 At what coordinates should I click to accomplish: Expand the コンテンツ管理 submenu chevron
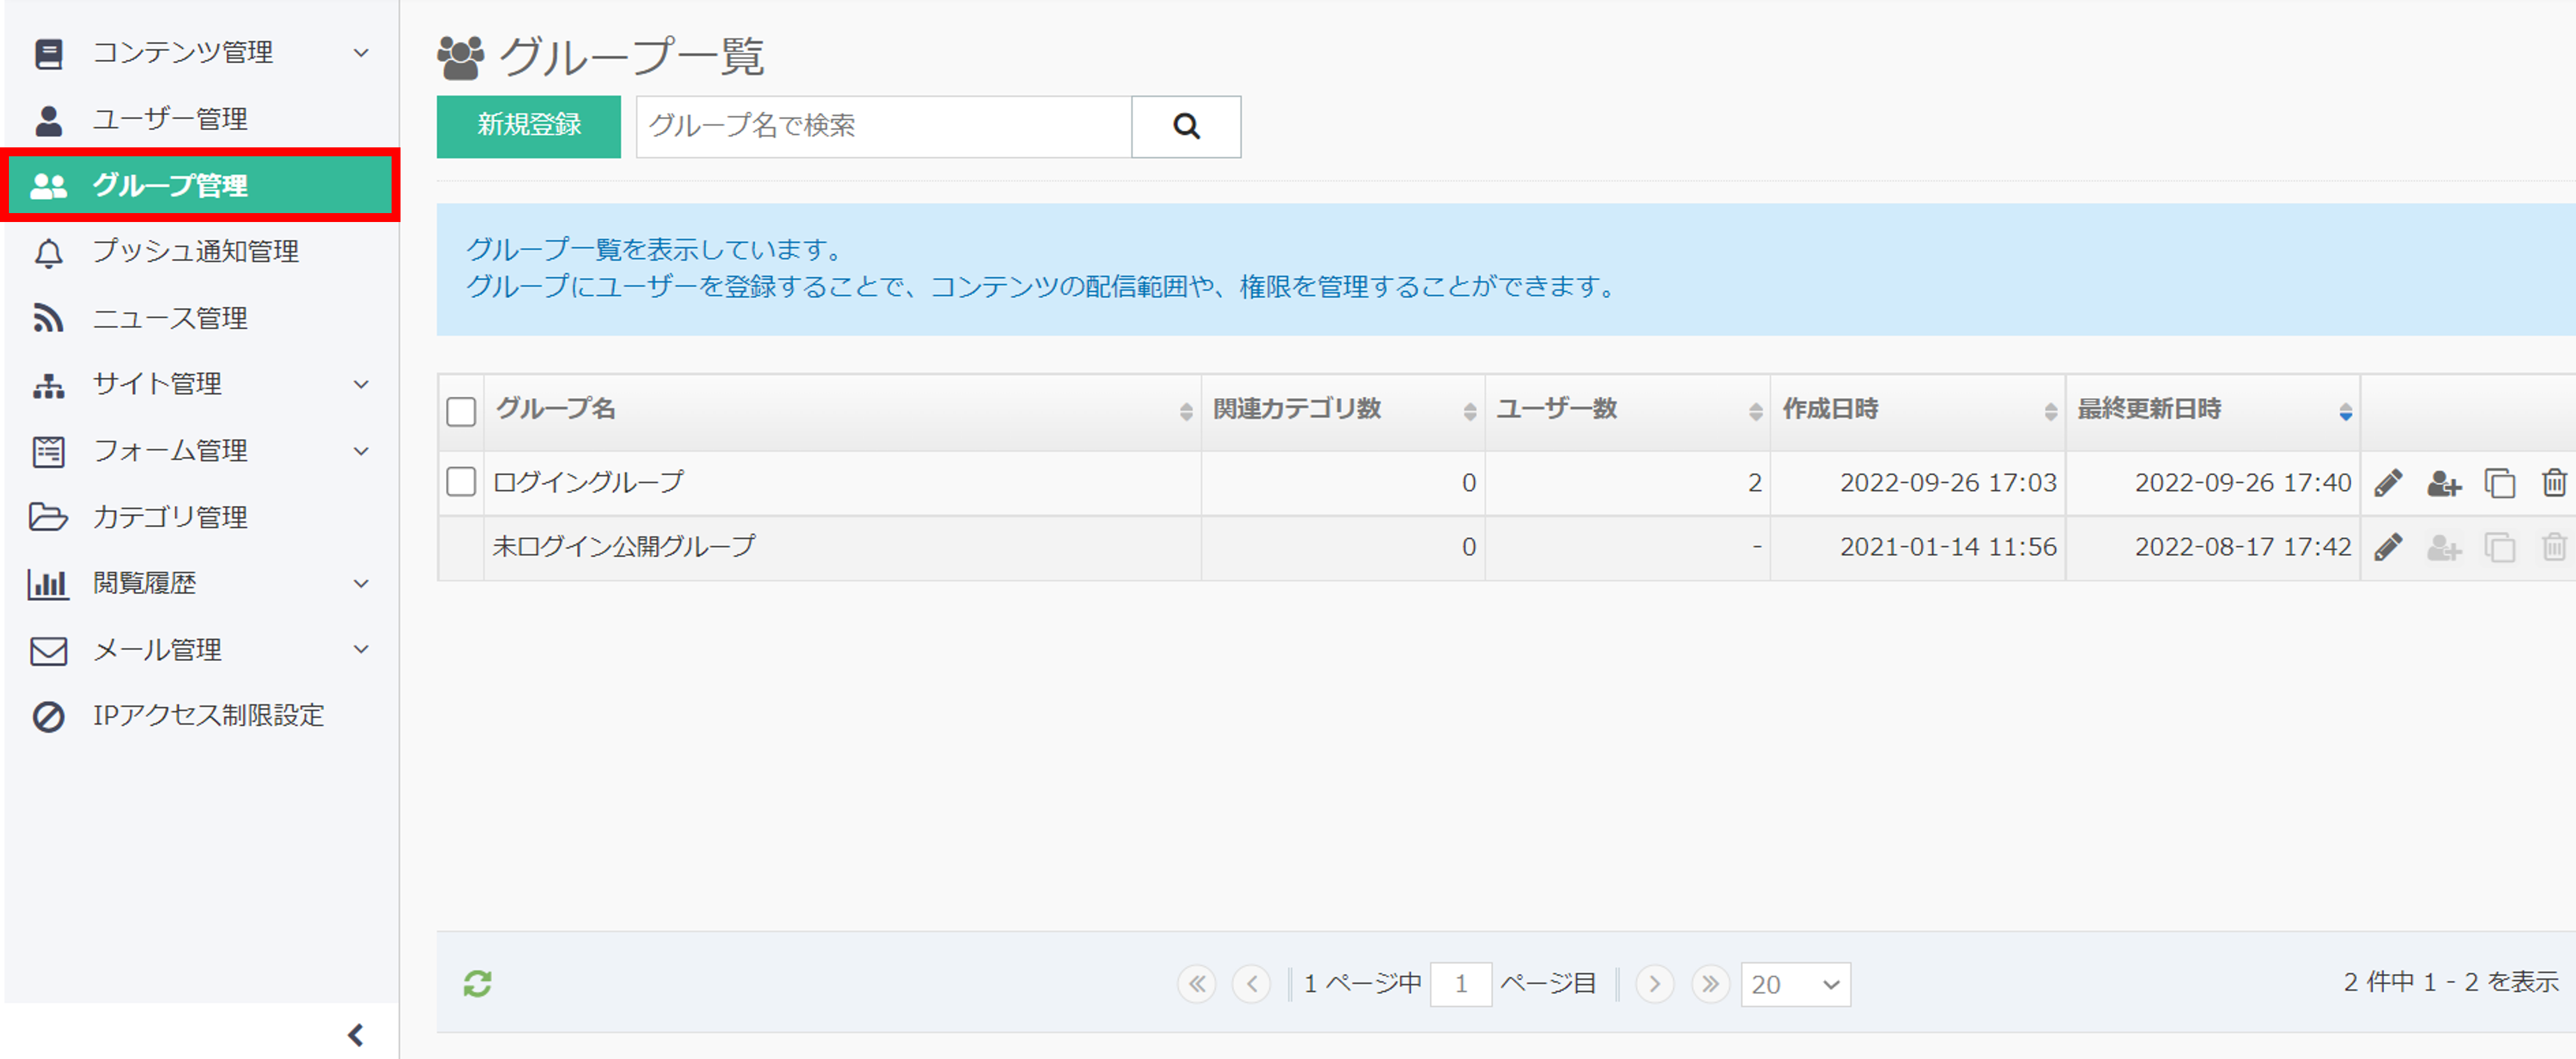coord(362,53)
